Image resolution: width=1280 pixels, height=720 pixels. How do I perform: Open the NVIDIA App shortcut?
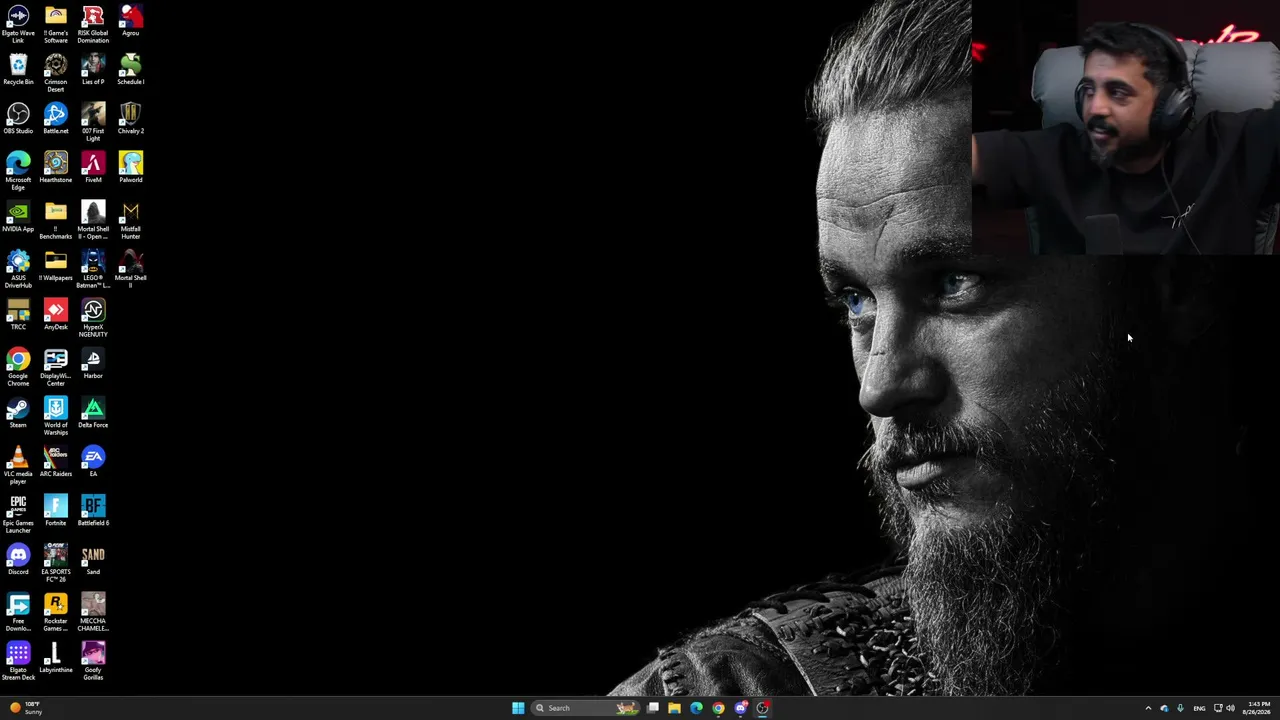coord(18,217)
